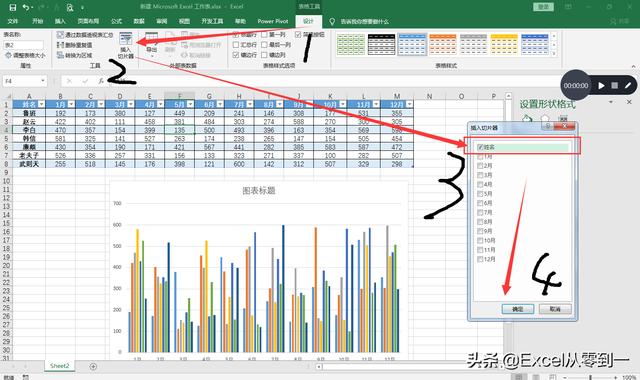The width and height of the screenshot is (640, 380).
Task: Open the filter dropdown on the 12月 header
Action: 409,104
